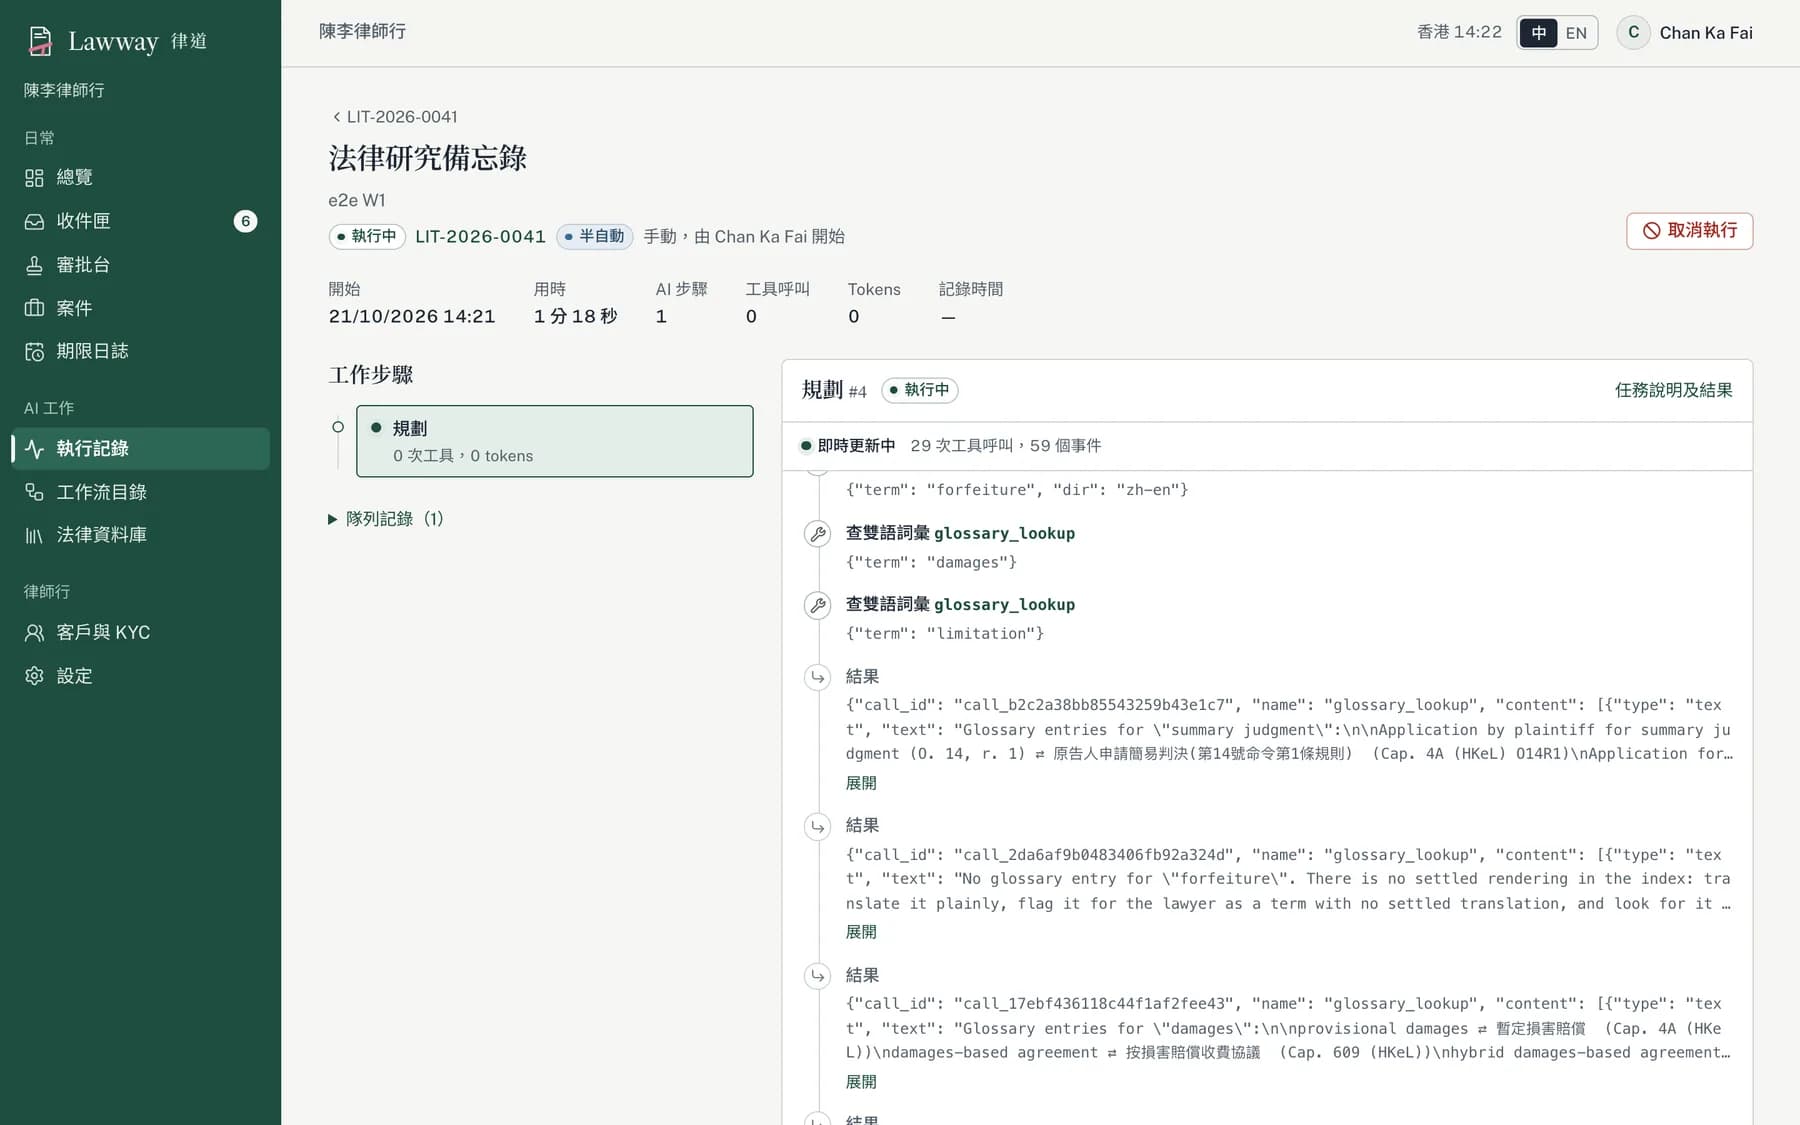Open 客戶與 KYC in sidebar
The width and height of the screenshot is (1800, 1125).
tap(140, 633)
